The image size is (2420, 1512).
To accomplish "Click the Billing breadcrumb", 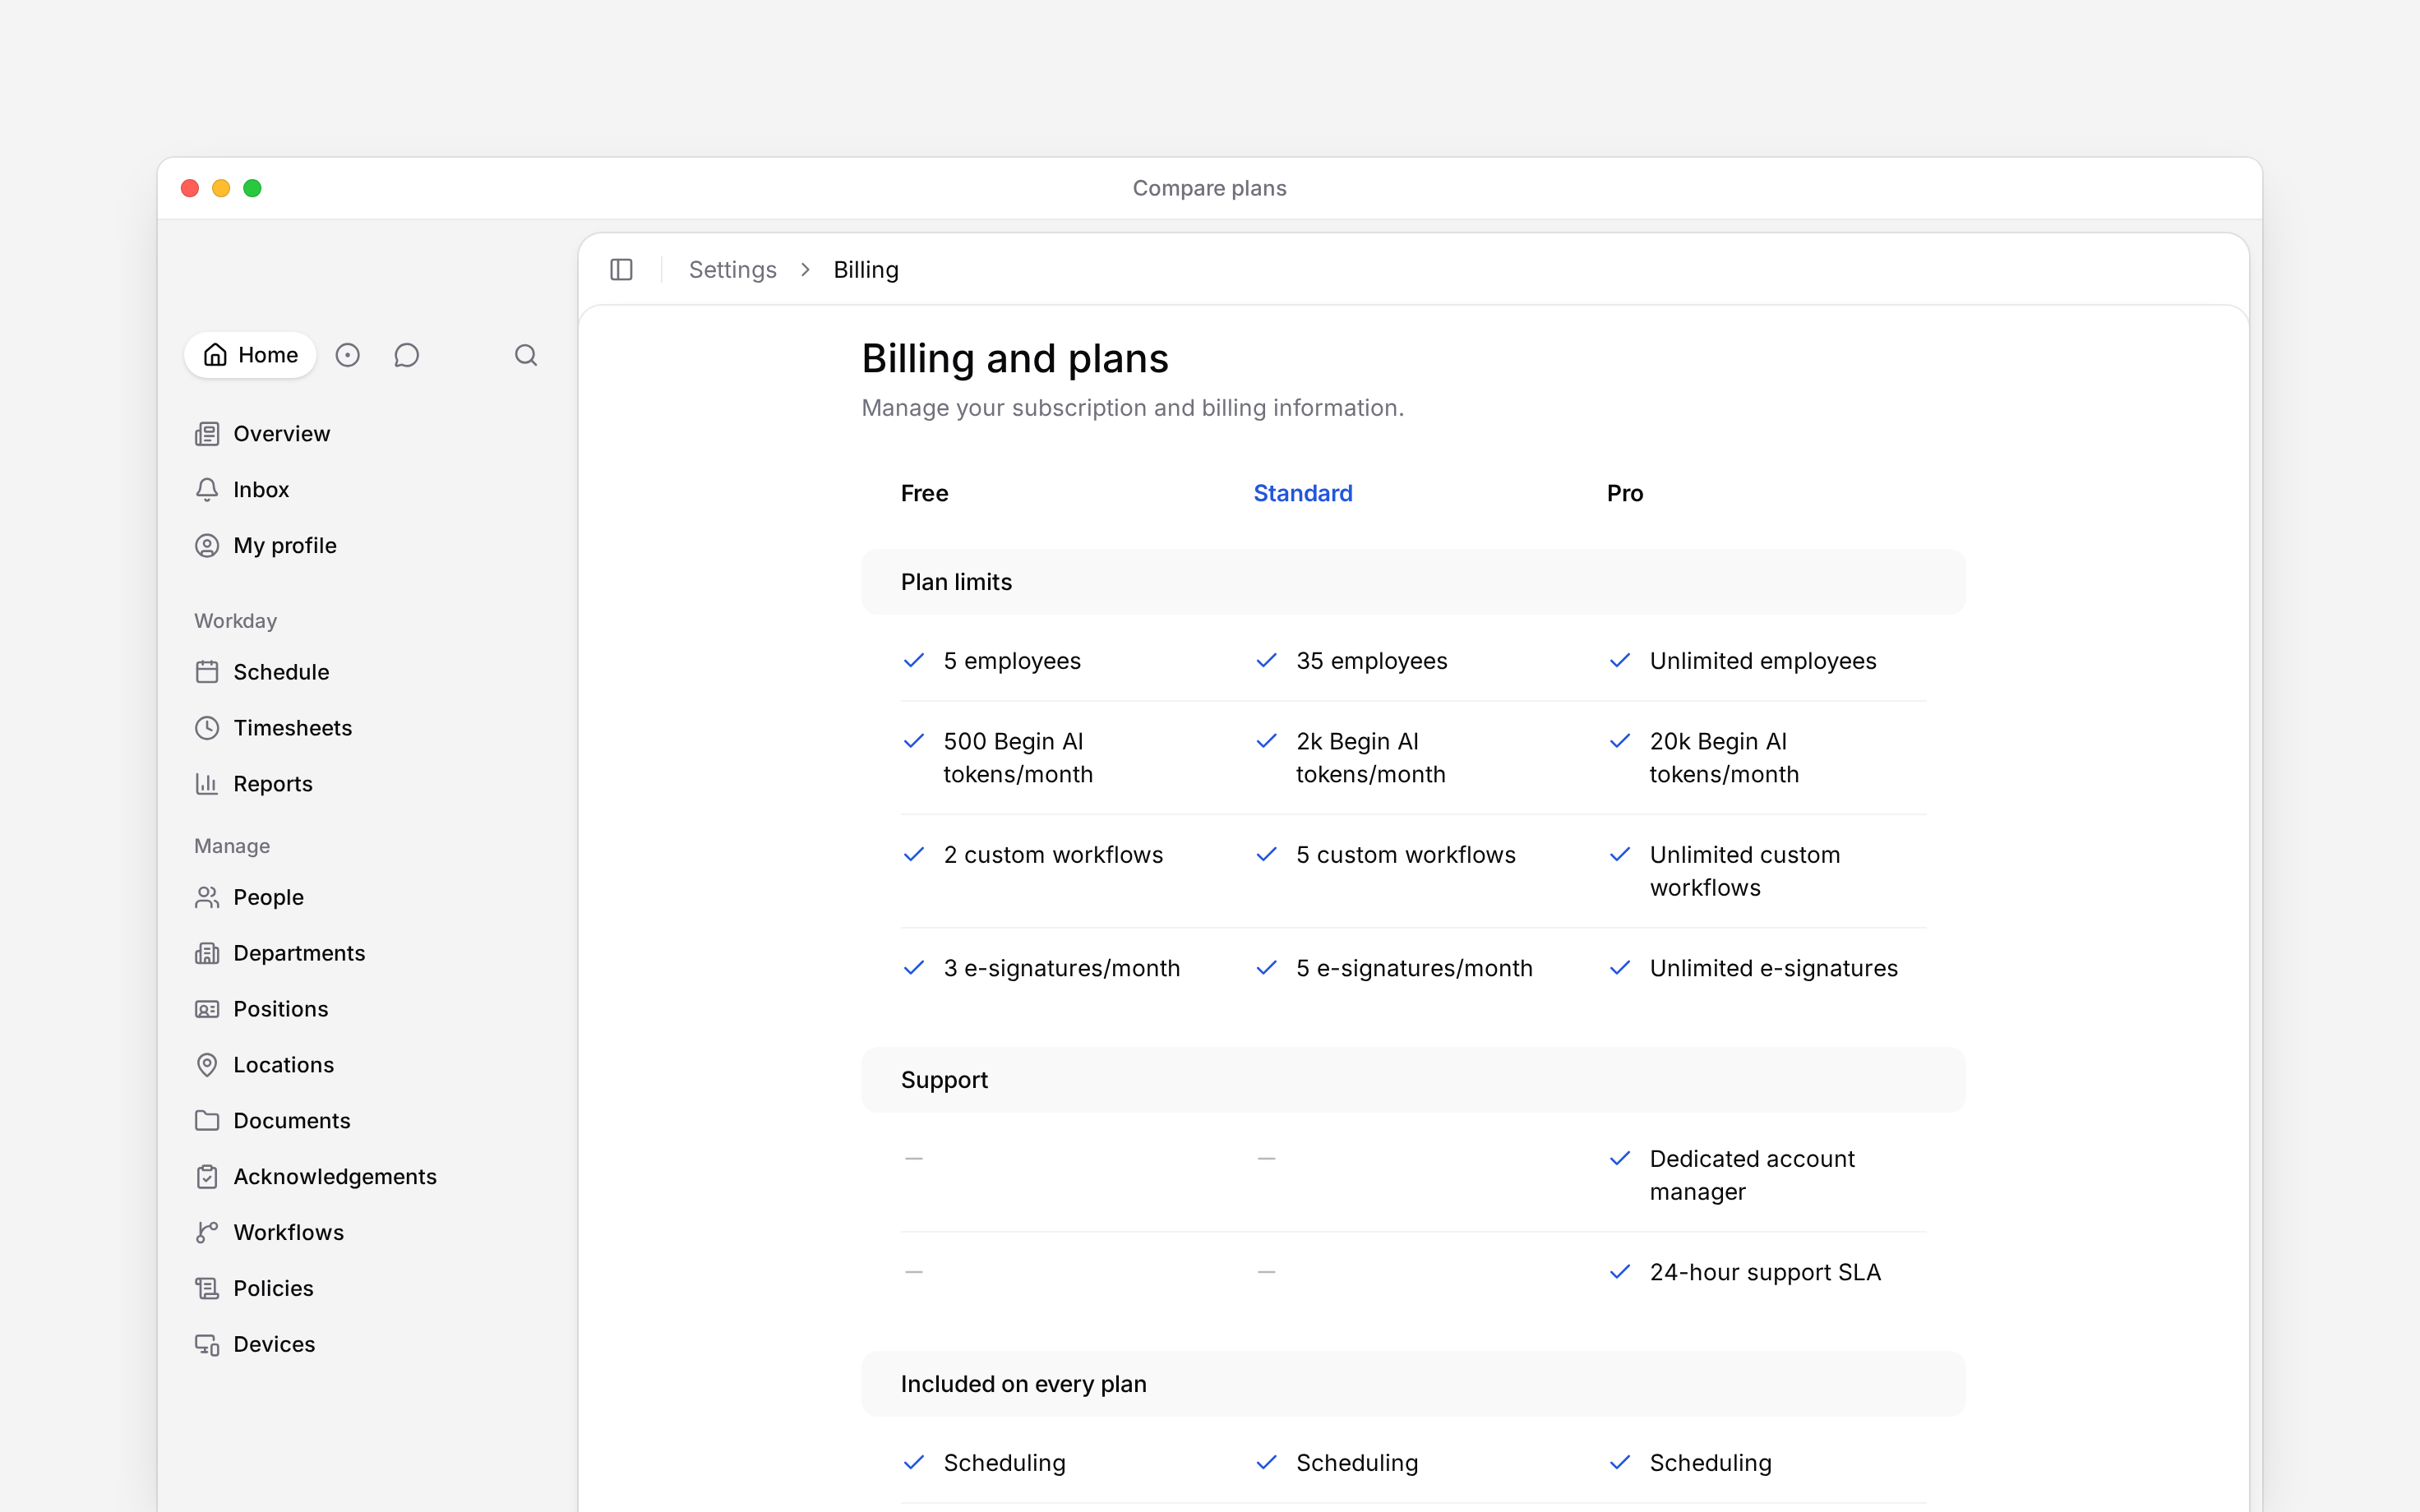I will point(866,270).
